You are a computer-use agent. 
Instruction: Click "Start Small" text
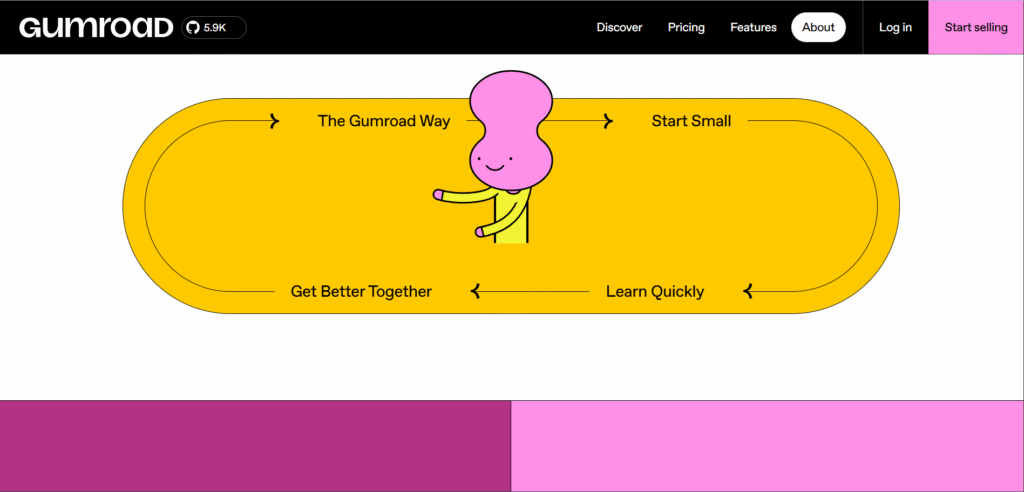pos(691,121)
